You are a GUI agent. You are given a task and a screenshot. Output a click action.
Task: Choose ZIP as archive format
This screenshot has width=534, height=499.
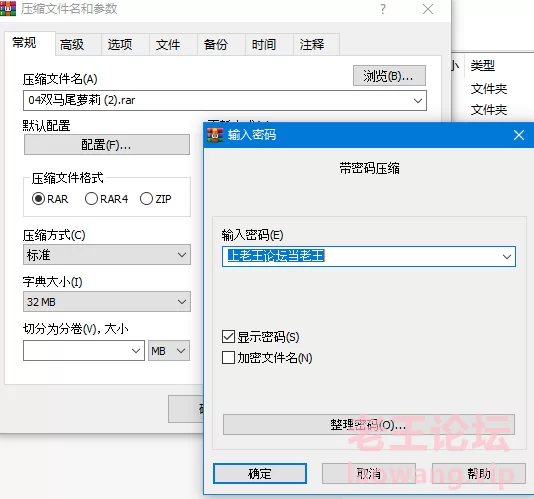pos(146,199)
